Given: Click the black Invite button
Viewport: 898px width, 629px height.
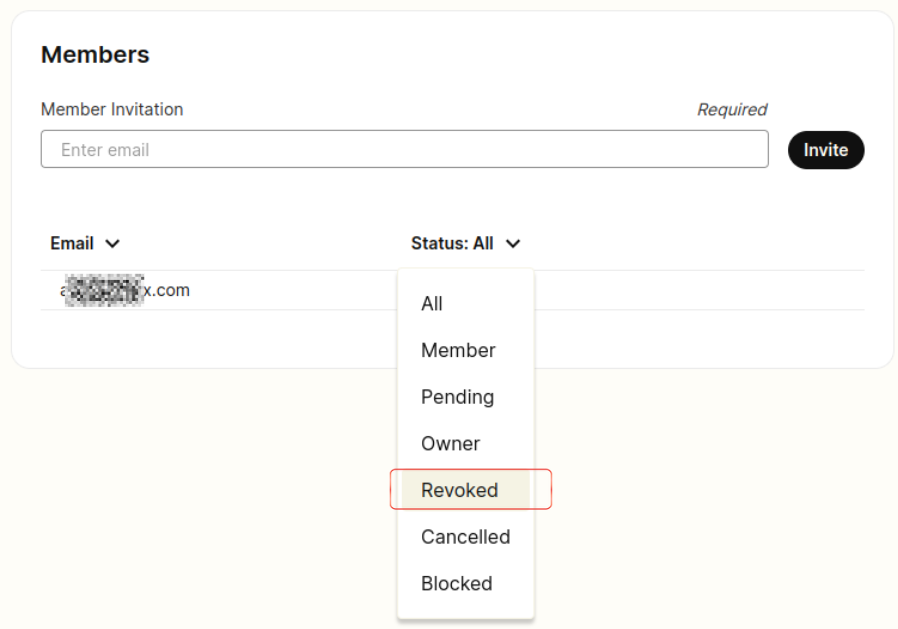Looking at the screenshot, I should (x=826, y=150).
